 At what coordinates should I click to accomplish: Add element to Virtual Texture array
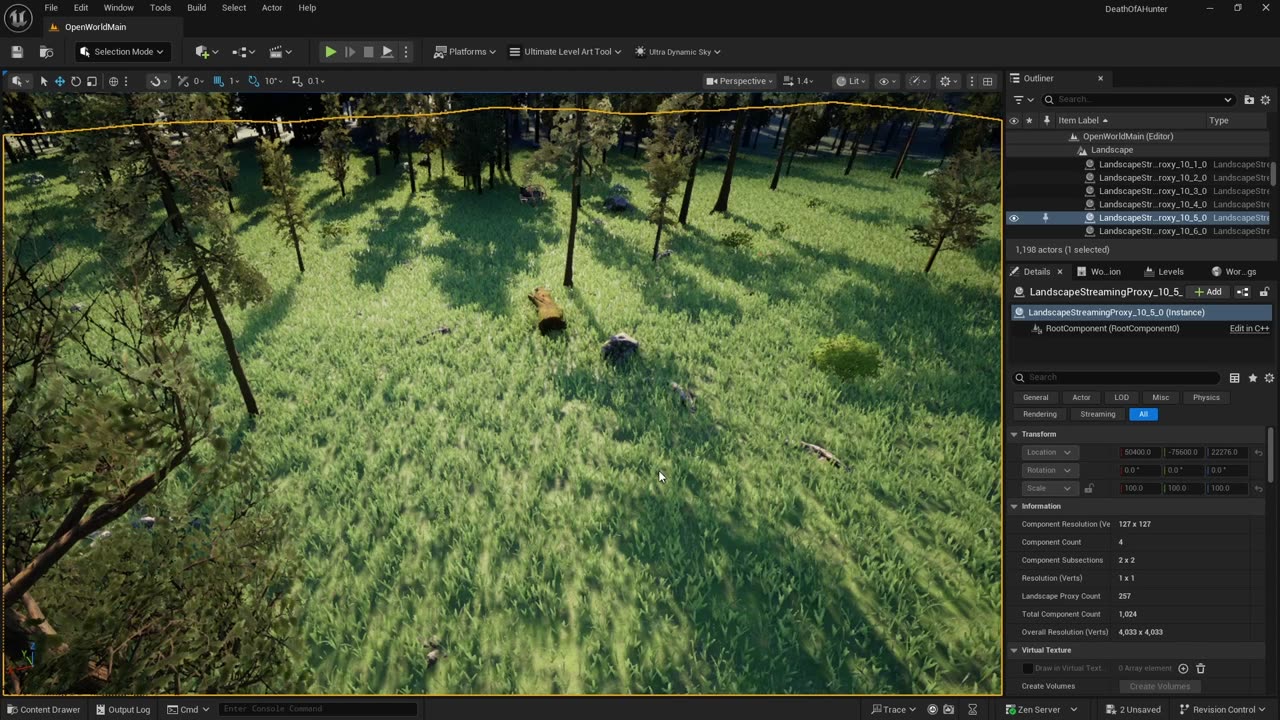point(1183,668)
